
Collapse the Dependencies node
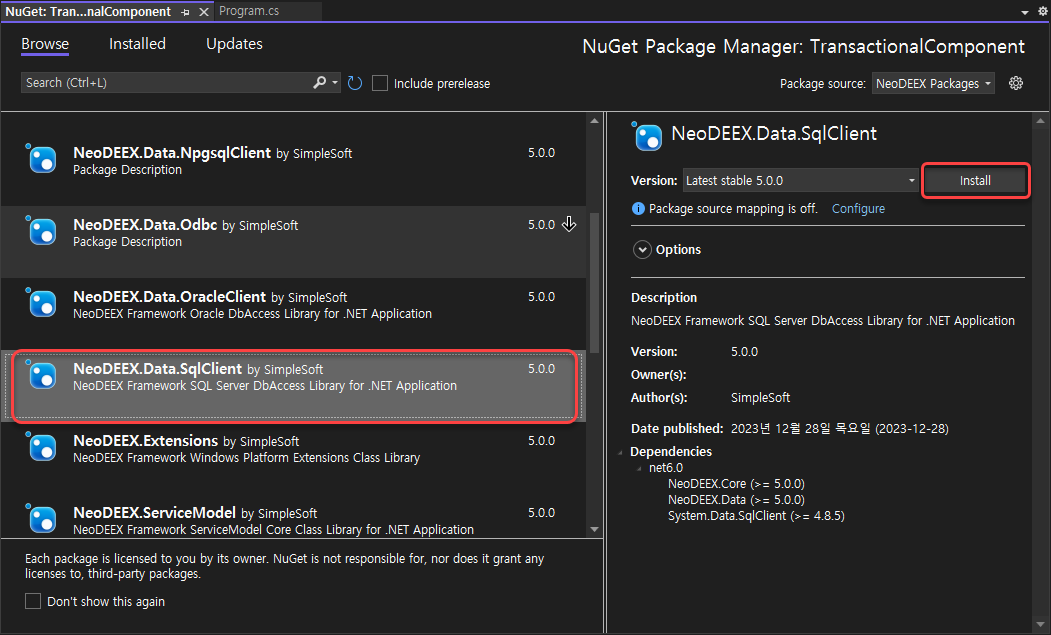(620, 452)
